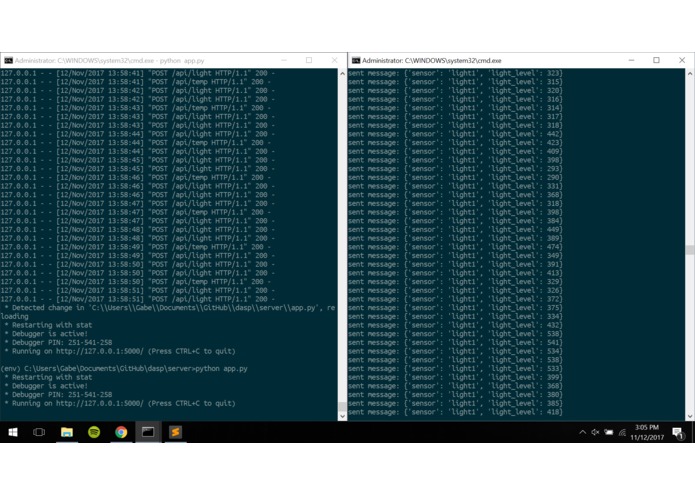The image size is (695, 494).
Task: Minimize the right cmd.exe window
Action: 631,60
